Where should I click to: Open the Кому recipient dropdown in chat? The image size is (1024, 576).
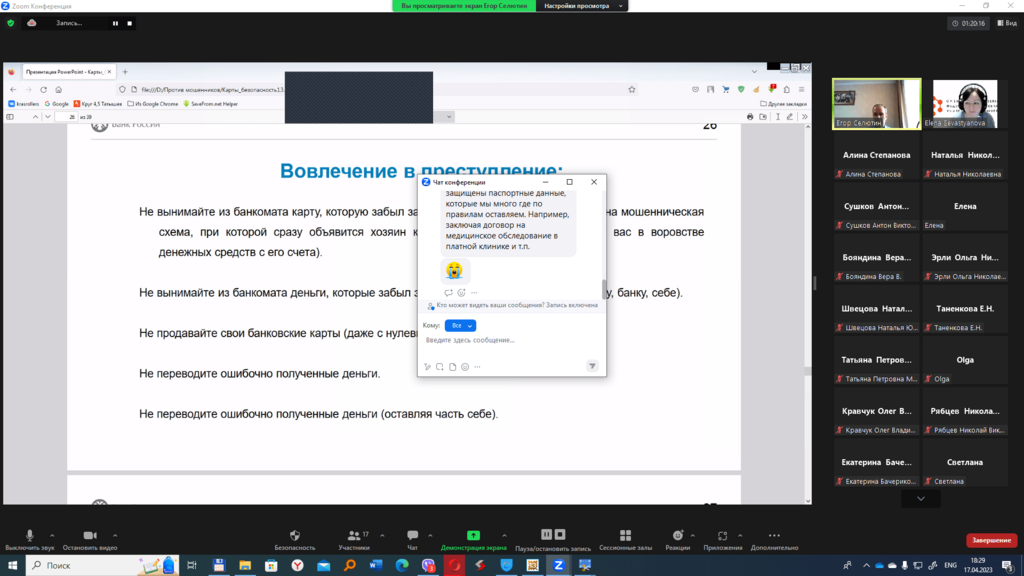point(460,325)
